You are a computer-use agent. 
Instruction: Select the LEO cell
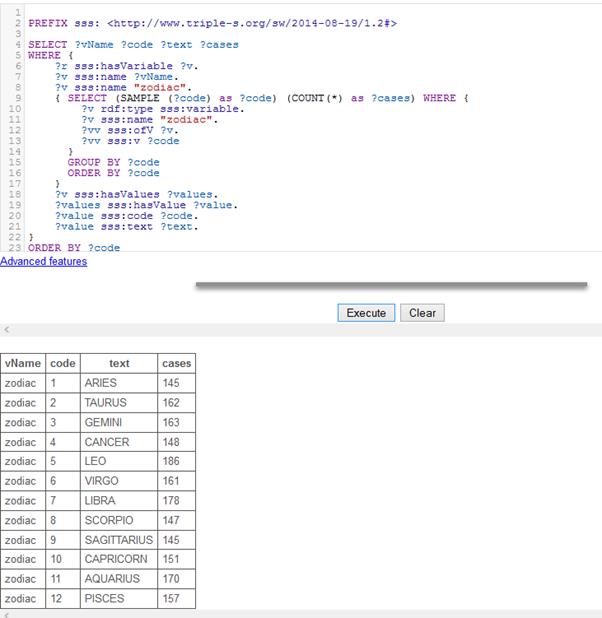[x=119, y=461]
